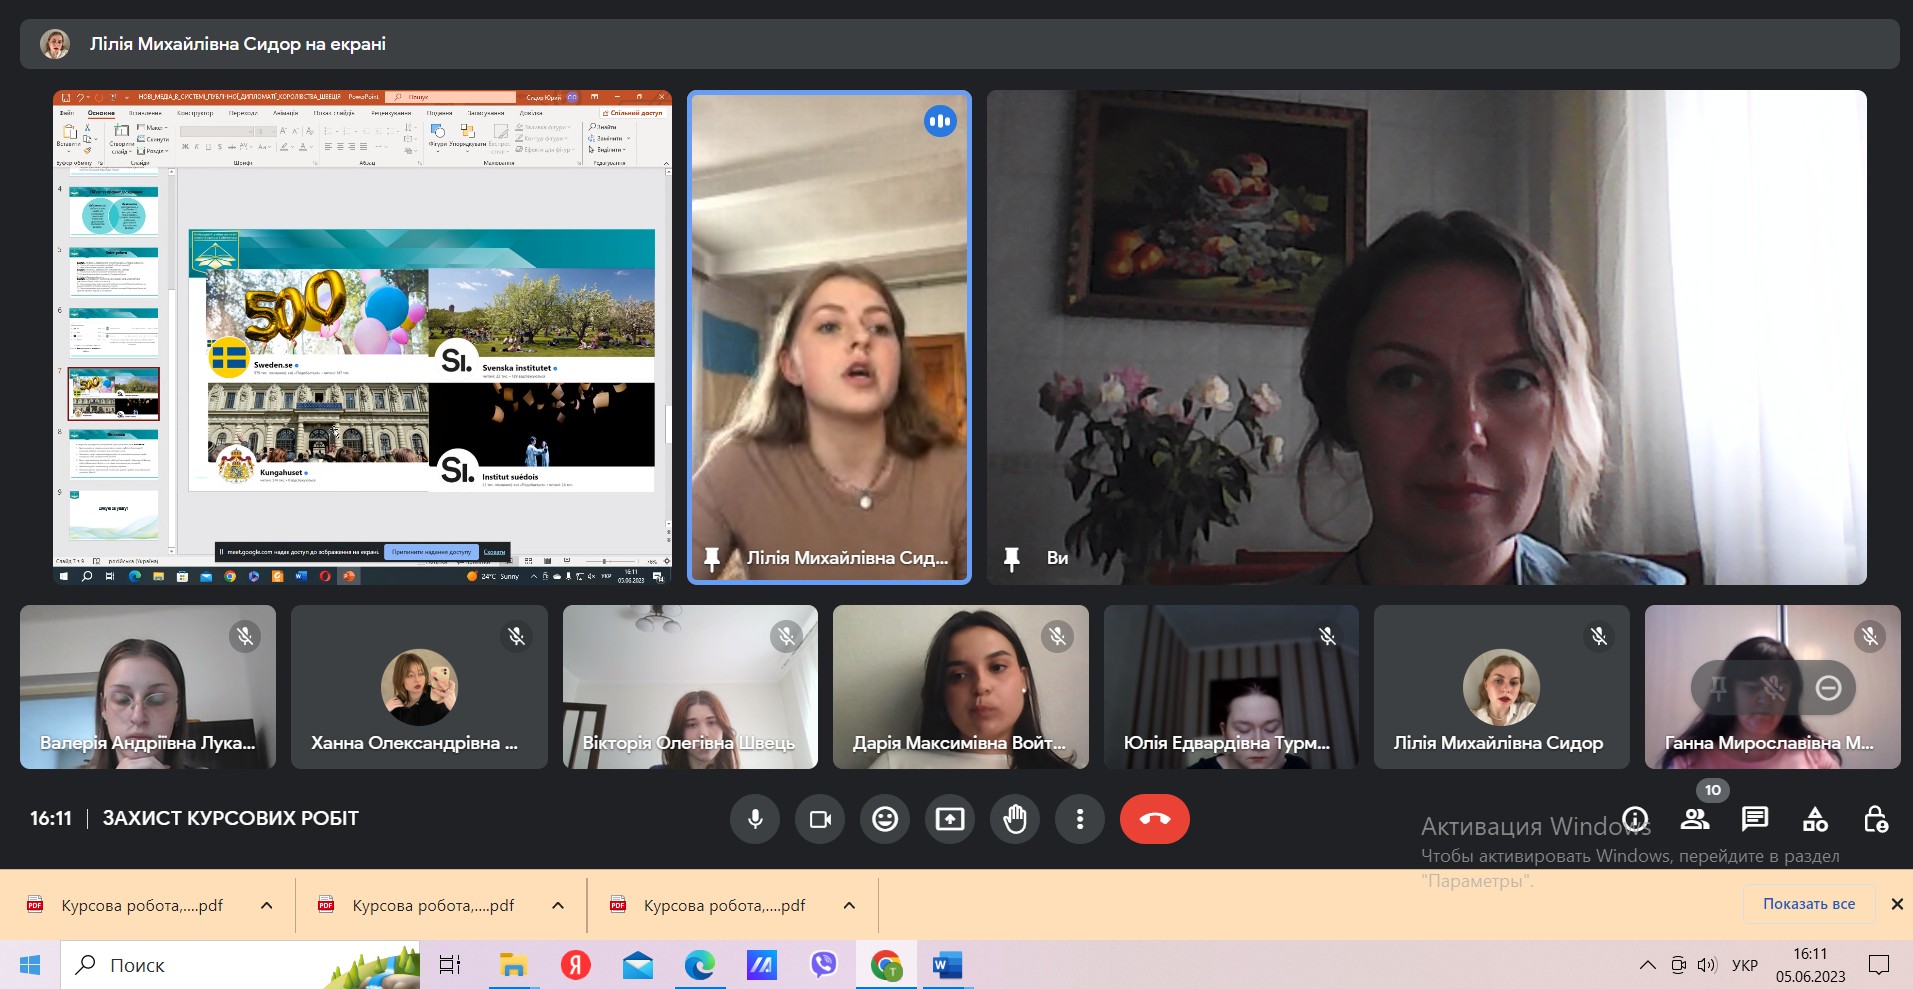Raise hand in the meeting

[1015, 819]
